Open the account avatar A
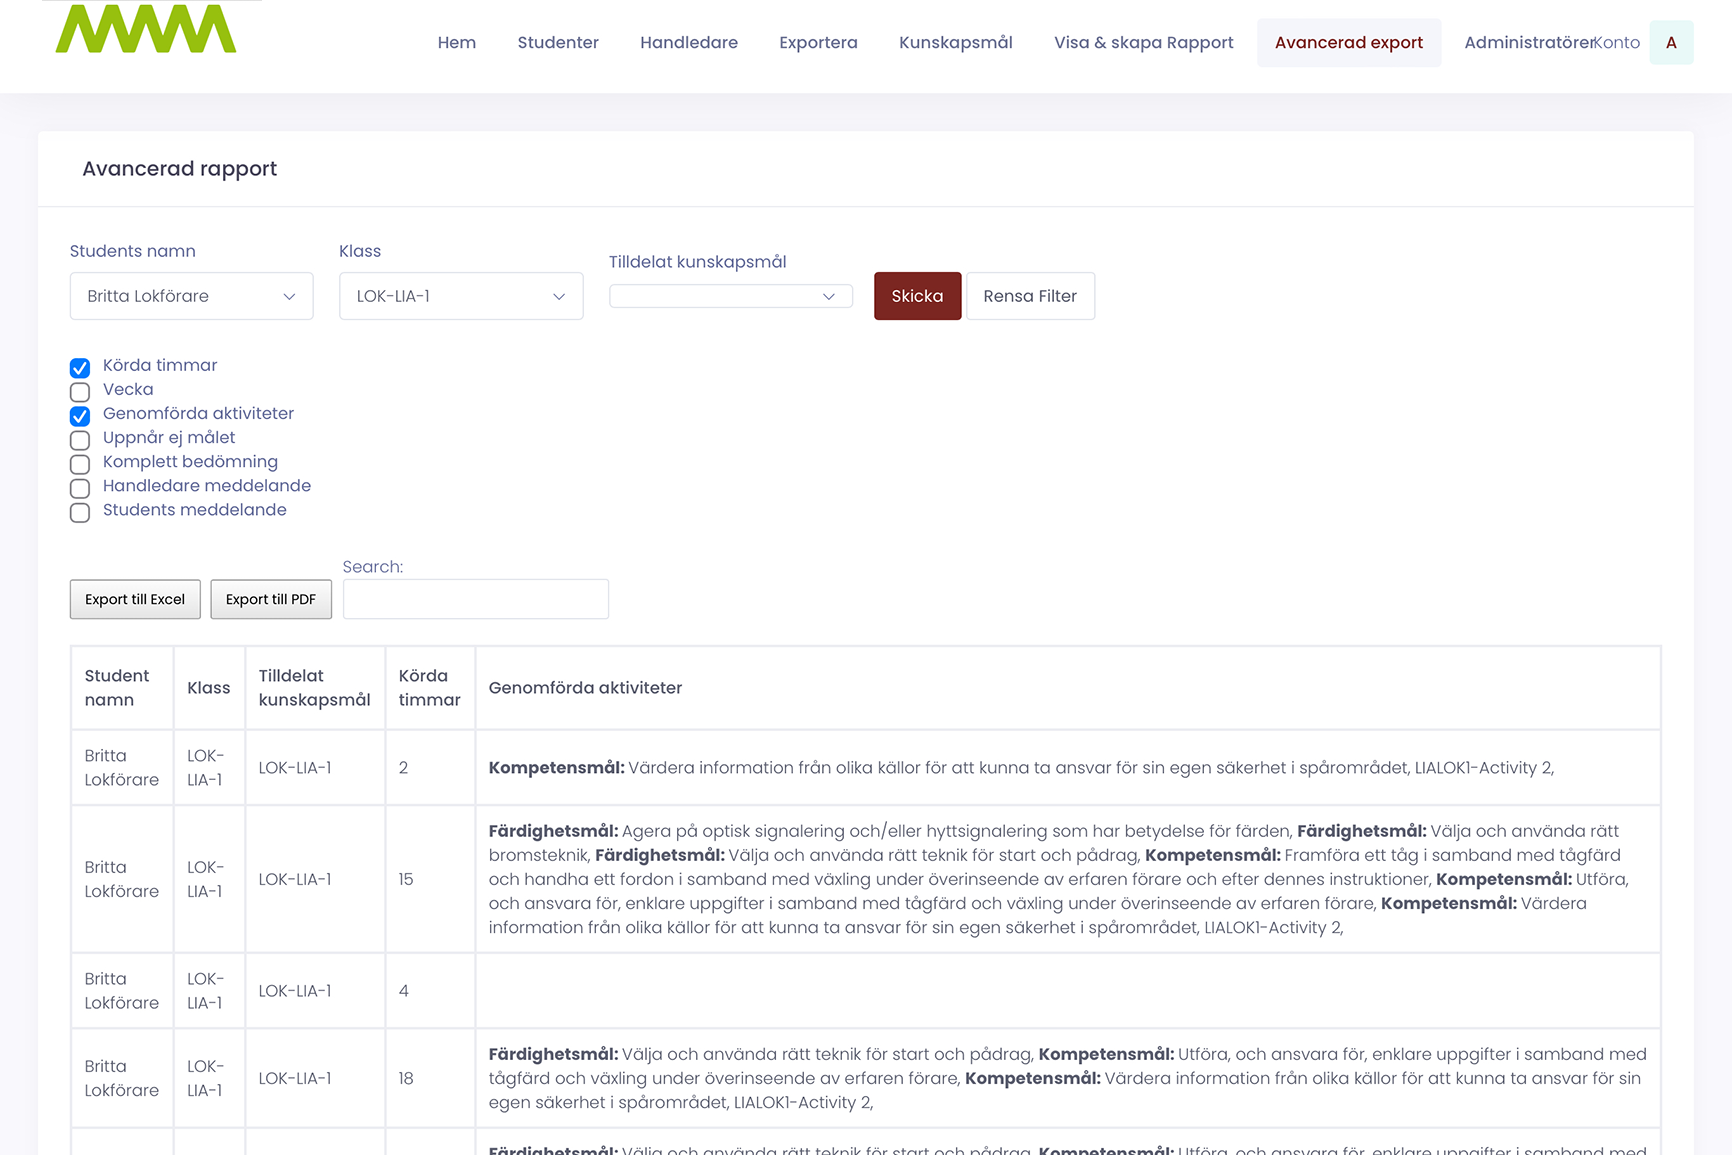 pos(1671,42)
